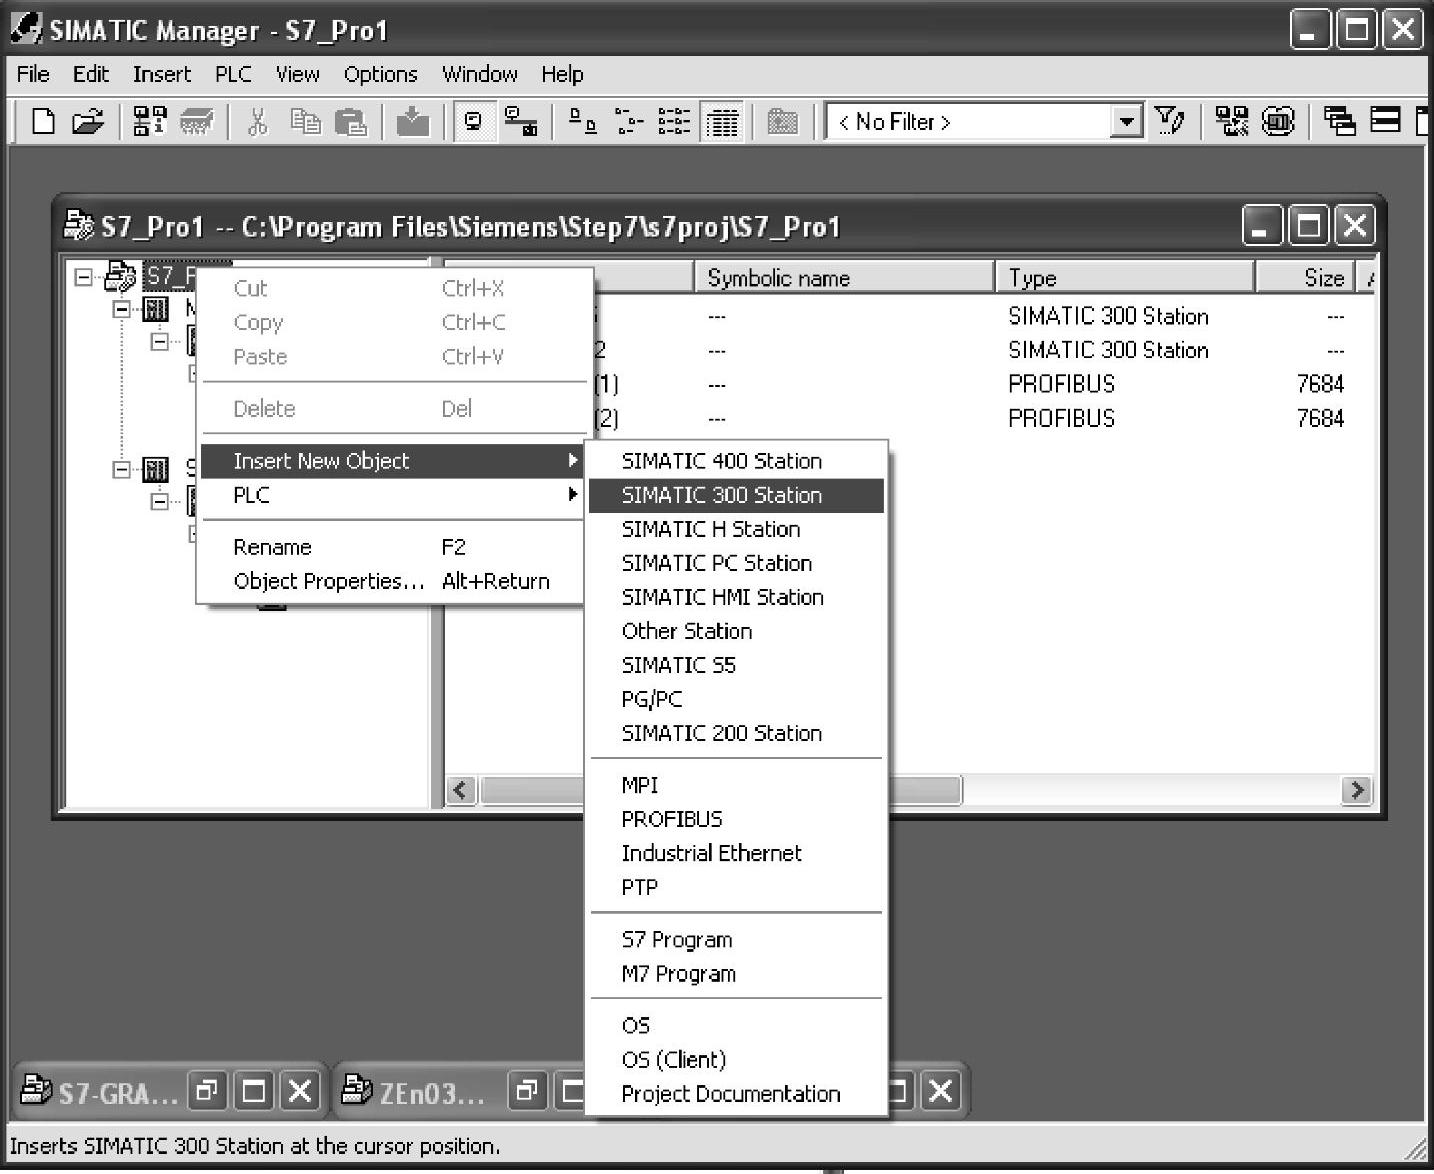
Task: Collapse the first station node in the tree
Action: pos(122,309)
